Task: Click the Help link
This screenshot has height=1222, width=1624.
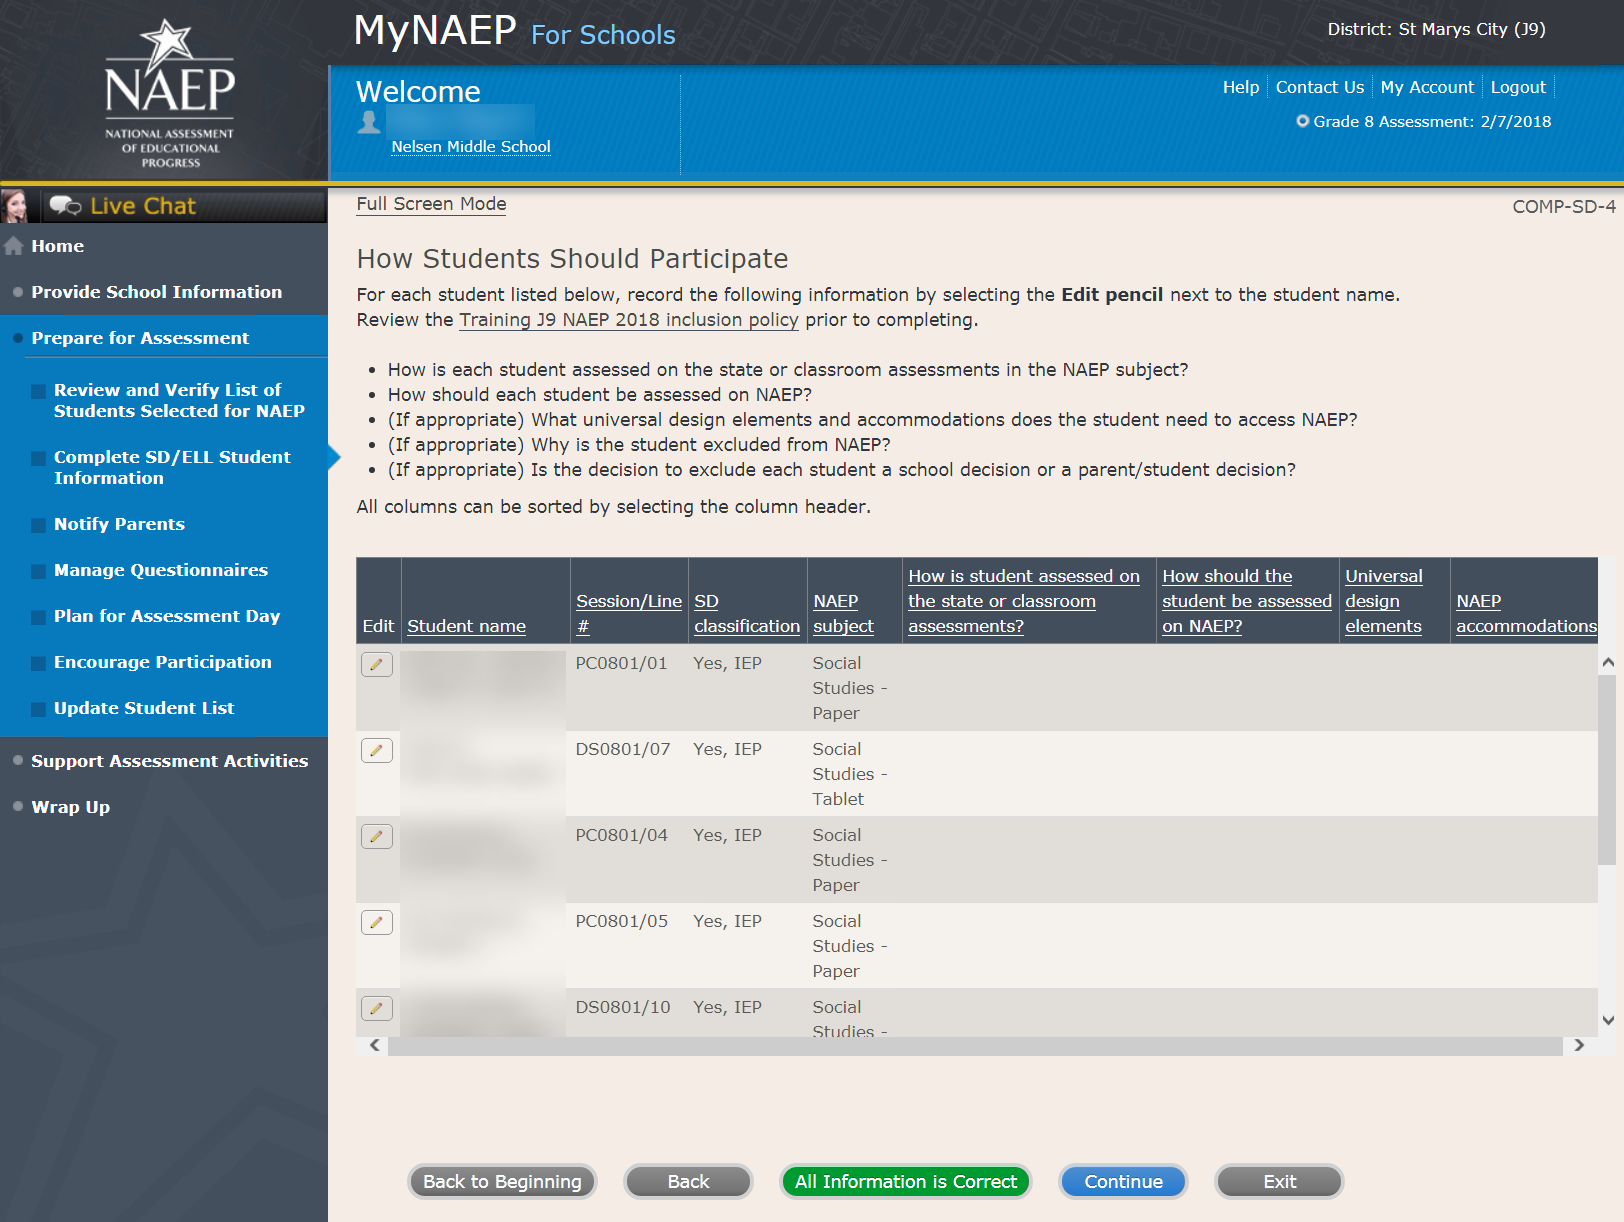Action: (1241, 87)
